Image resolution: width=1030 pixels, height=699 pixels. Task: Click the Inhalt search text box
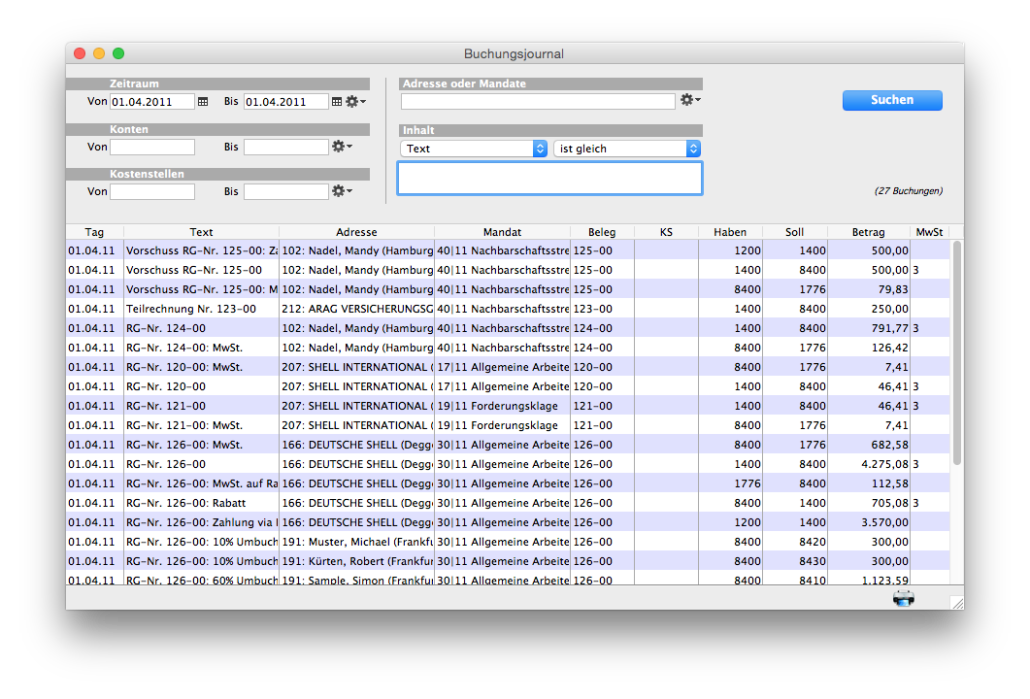549,178
